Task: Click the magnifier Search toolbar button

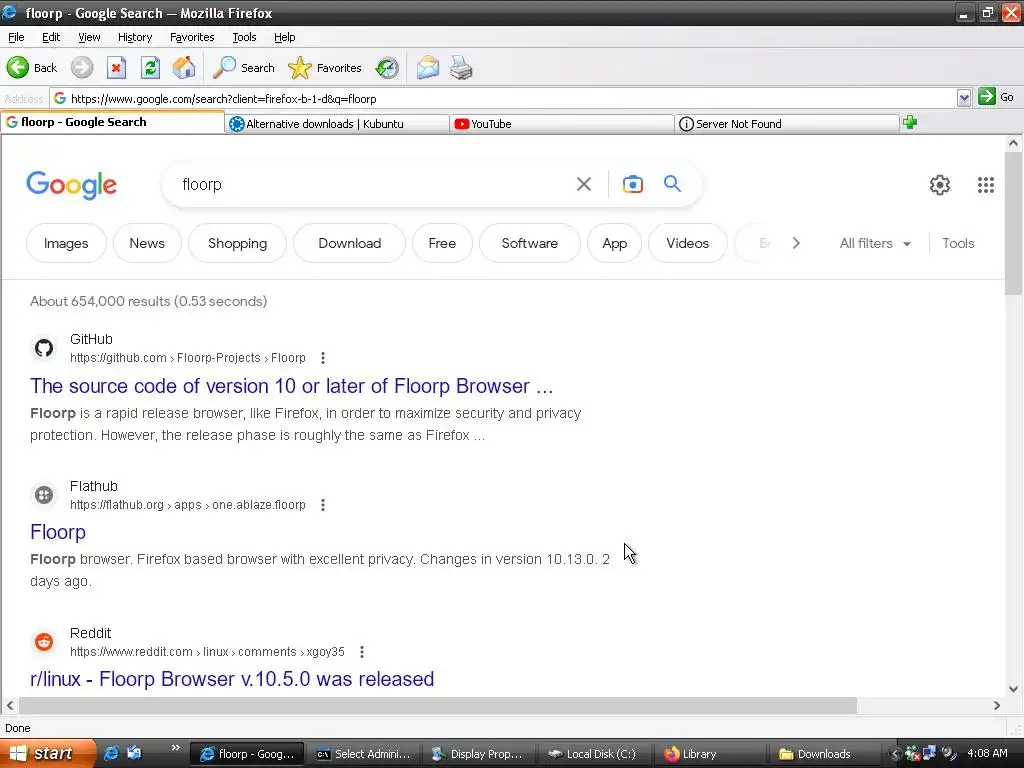Action: coord(244,67)
